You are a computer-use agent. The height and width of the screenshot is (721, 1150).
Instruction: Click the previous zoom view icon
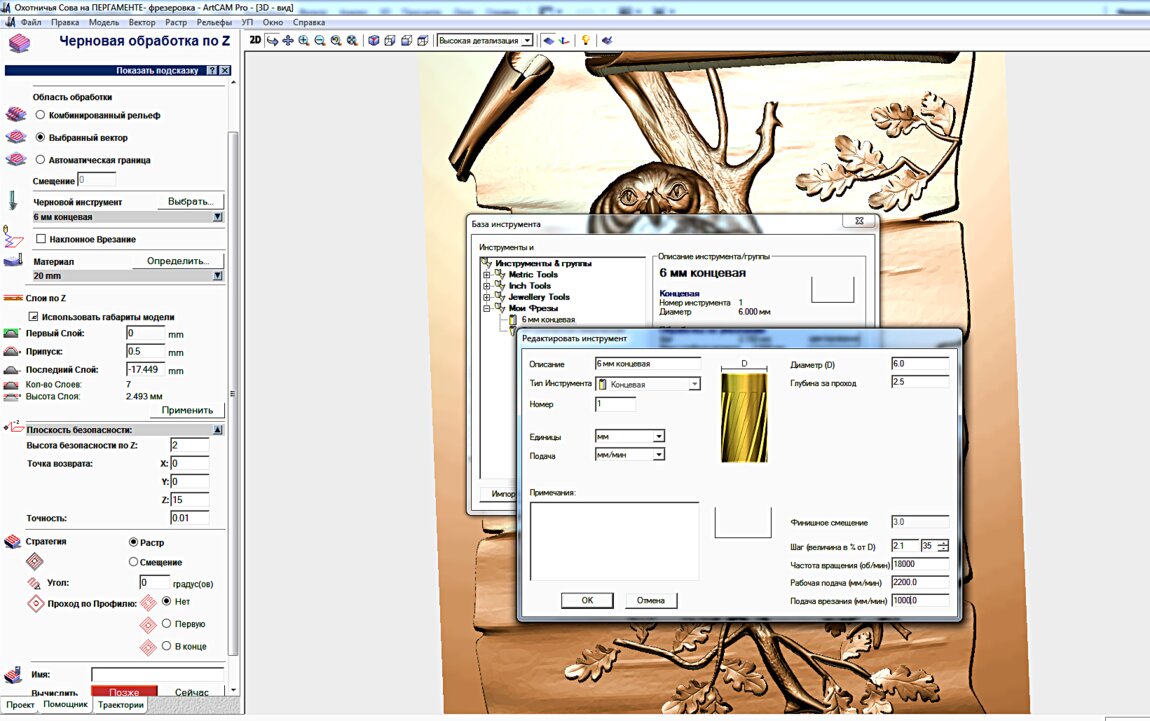(x=336, y=40)
